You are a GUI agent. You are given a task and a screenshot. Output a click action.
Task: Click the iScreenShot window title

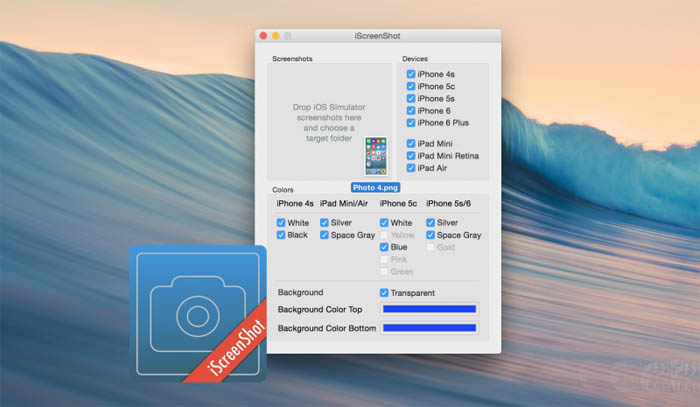click(x=377, y=36)
